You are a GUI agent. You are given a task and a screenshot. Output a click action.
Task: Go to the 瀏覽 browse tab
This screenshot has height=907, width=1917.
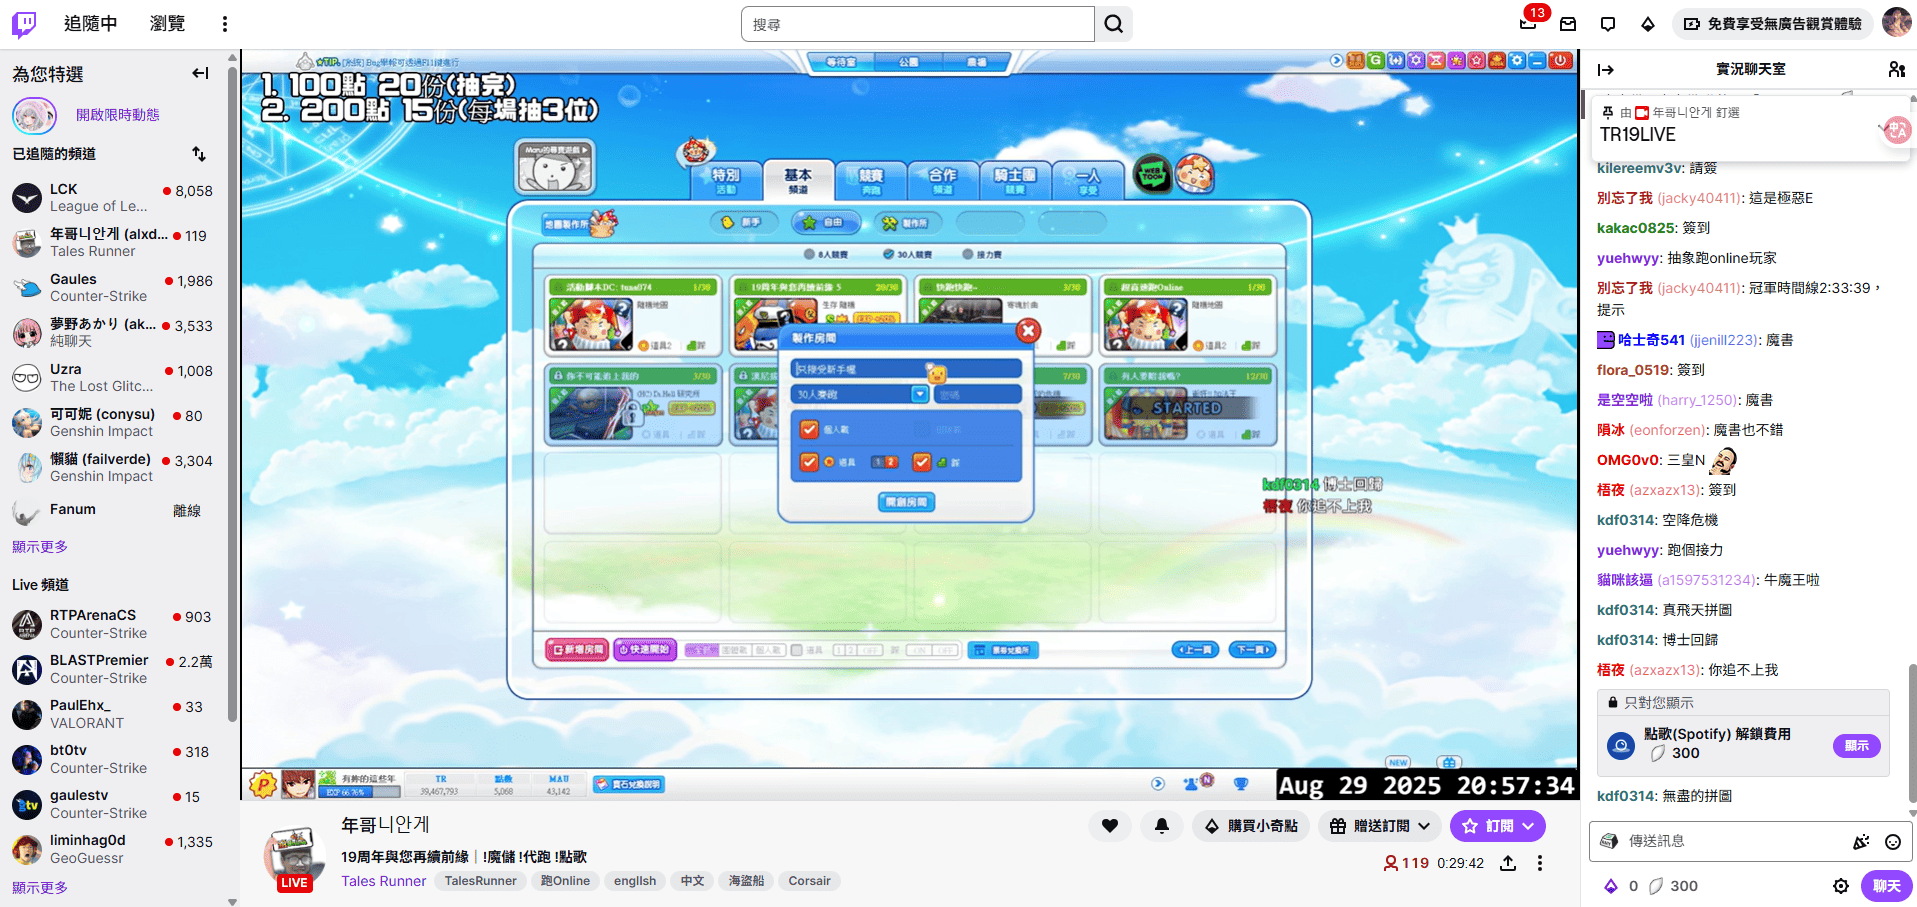(x=167, y=24)
